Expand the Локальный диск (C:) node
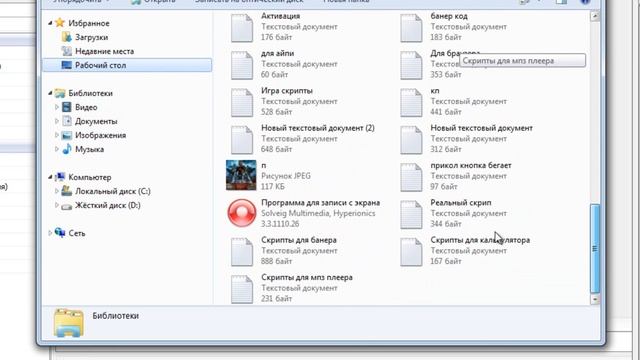640x360 pixels. (57, 191)
